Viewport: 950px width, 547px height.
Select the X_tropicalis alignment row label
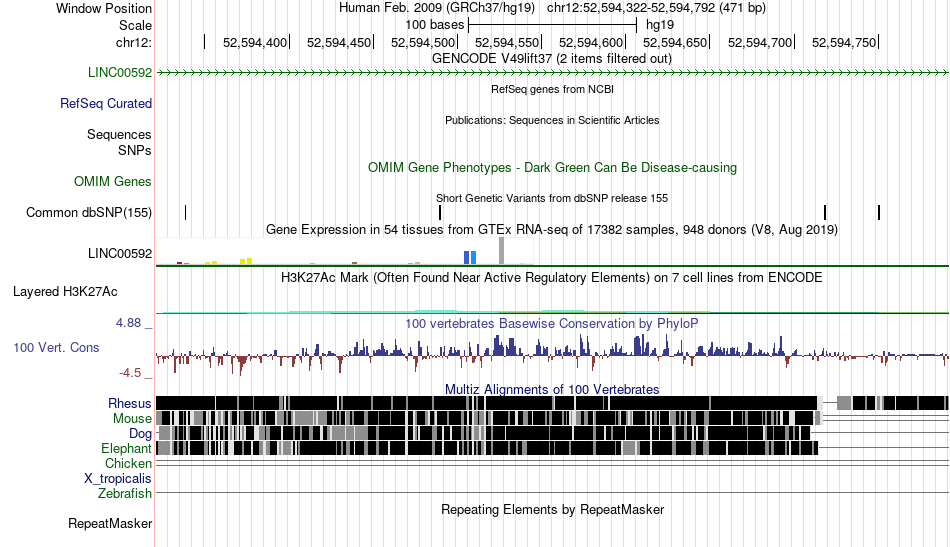[x=118, y=479]
